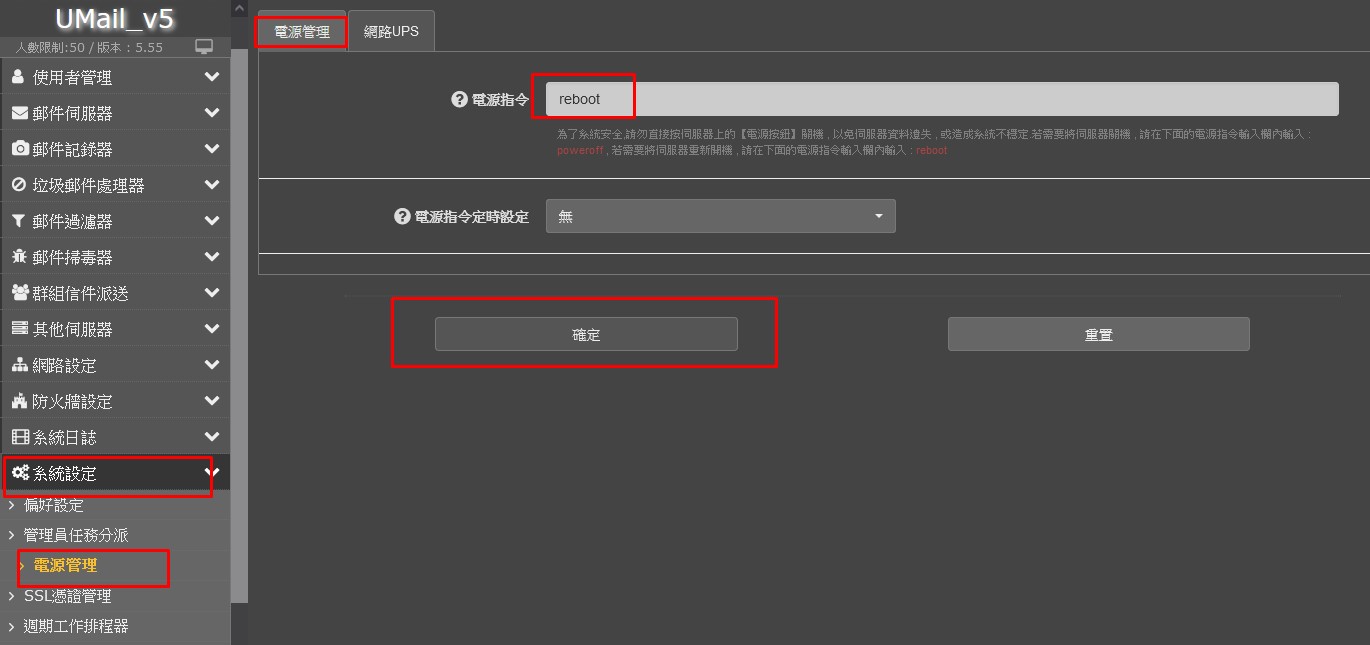Click the help icon beside 電源指令
Screen dimensions: 1370x645
click(460, 100)
